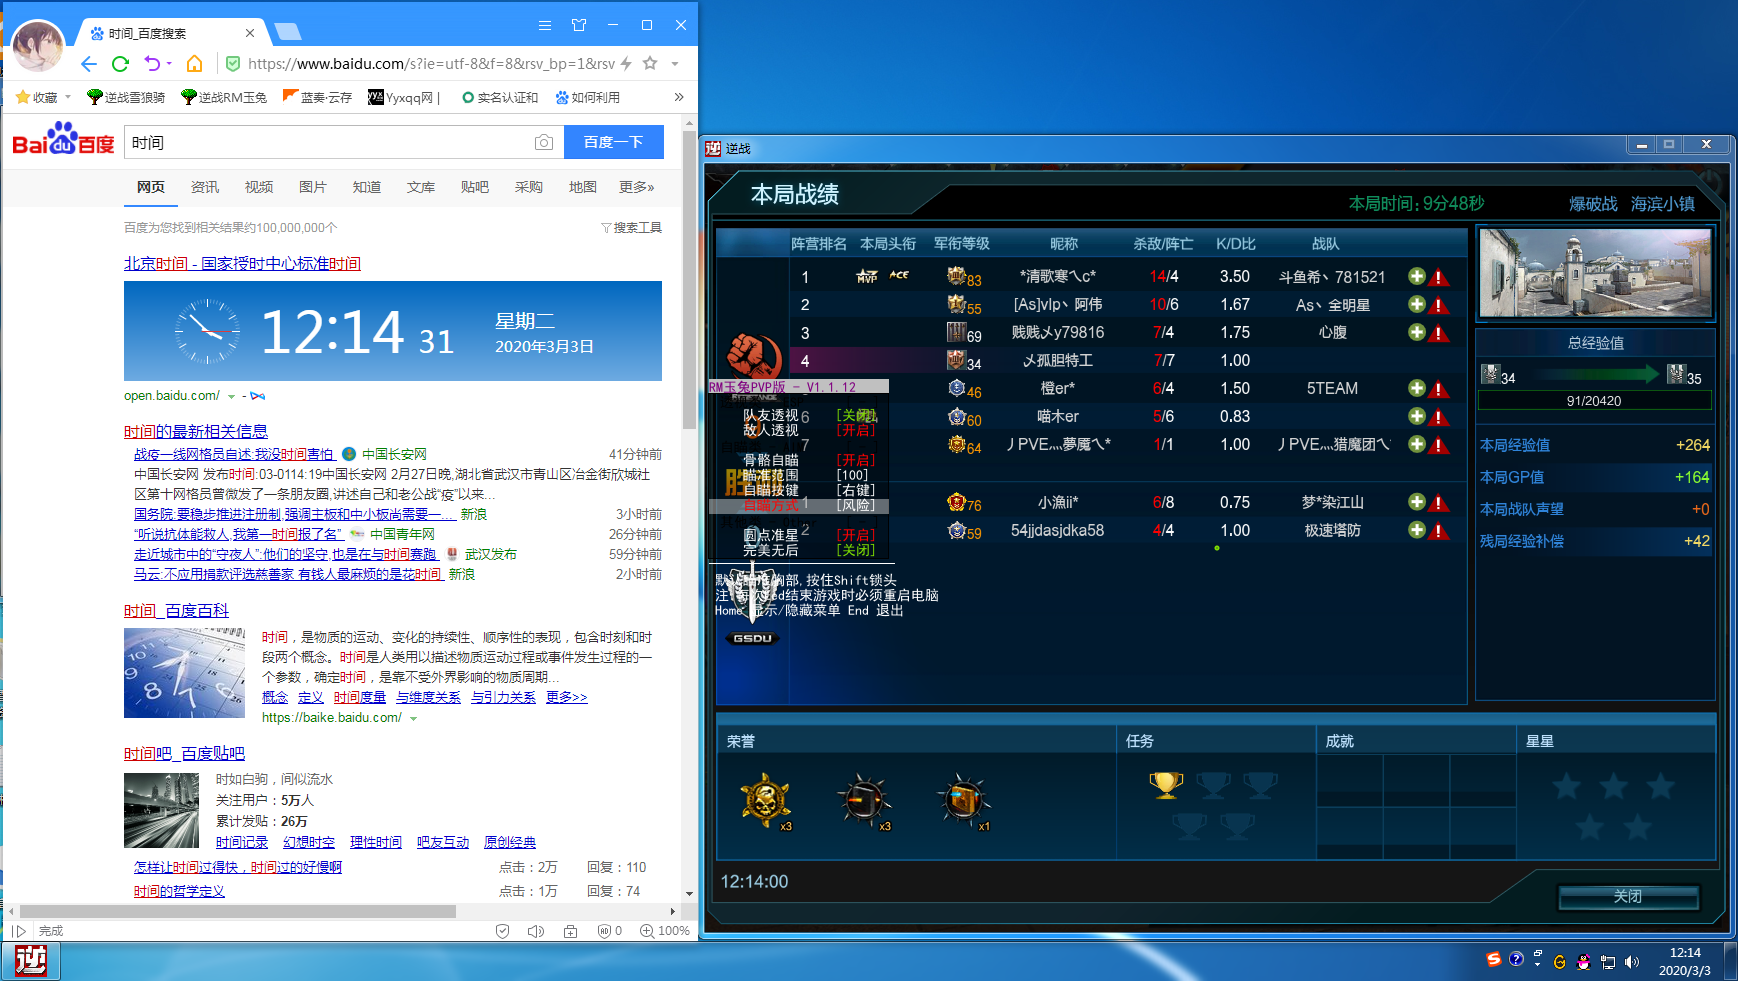Switch to 图片 search tab

(313, 187)
